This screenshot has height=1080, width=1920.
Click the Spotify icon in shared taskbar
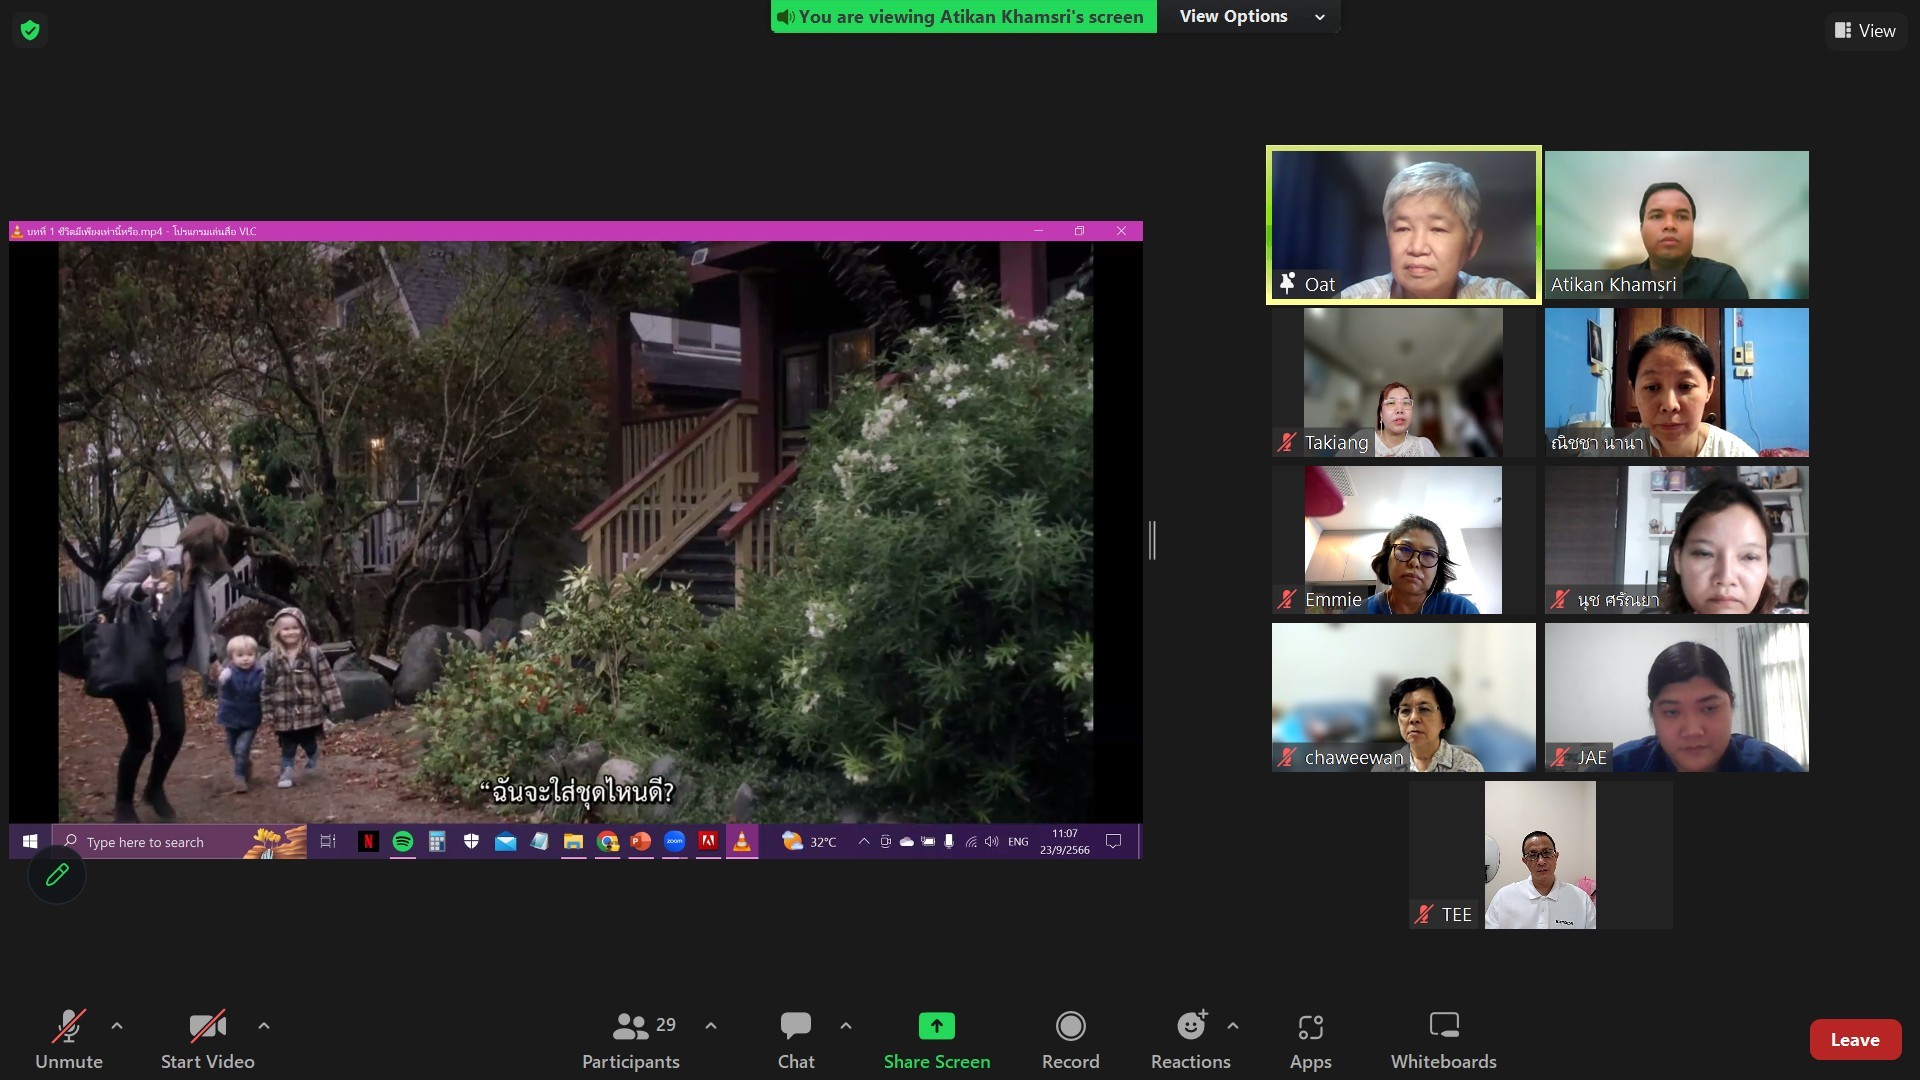coord(403,842)
